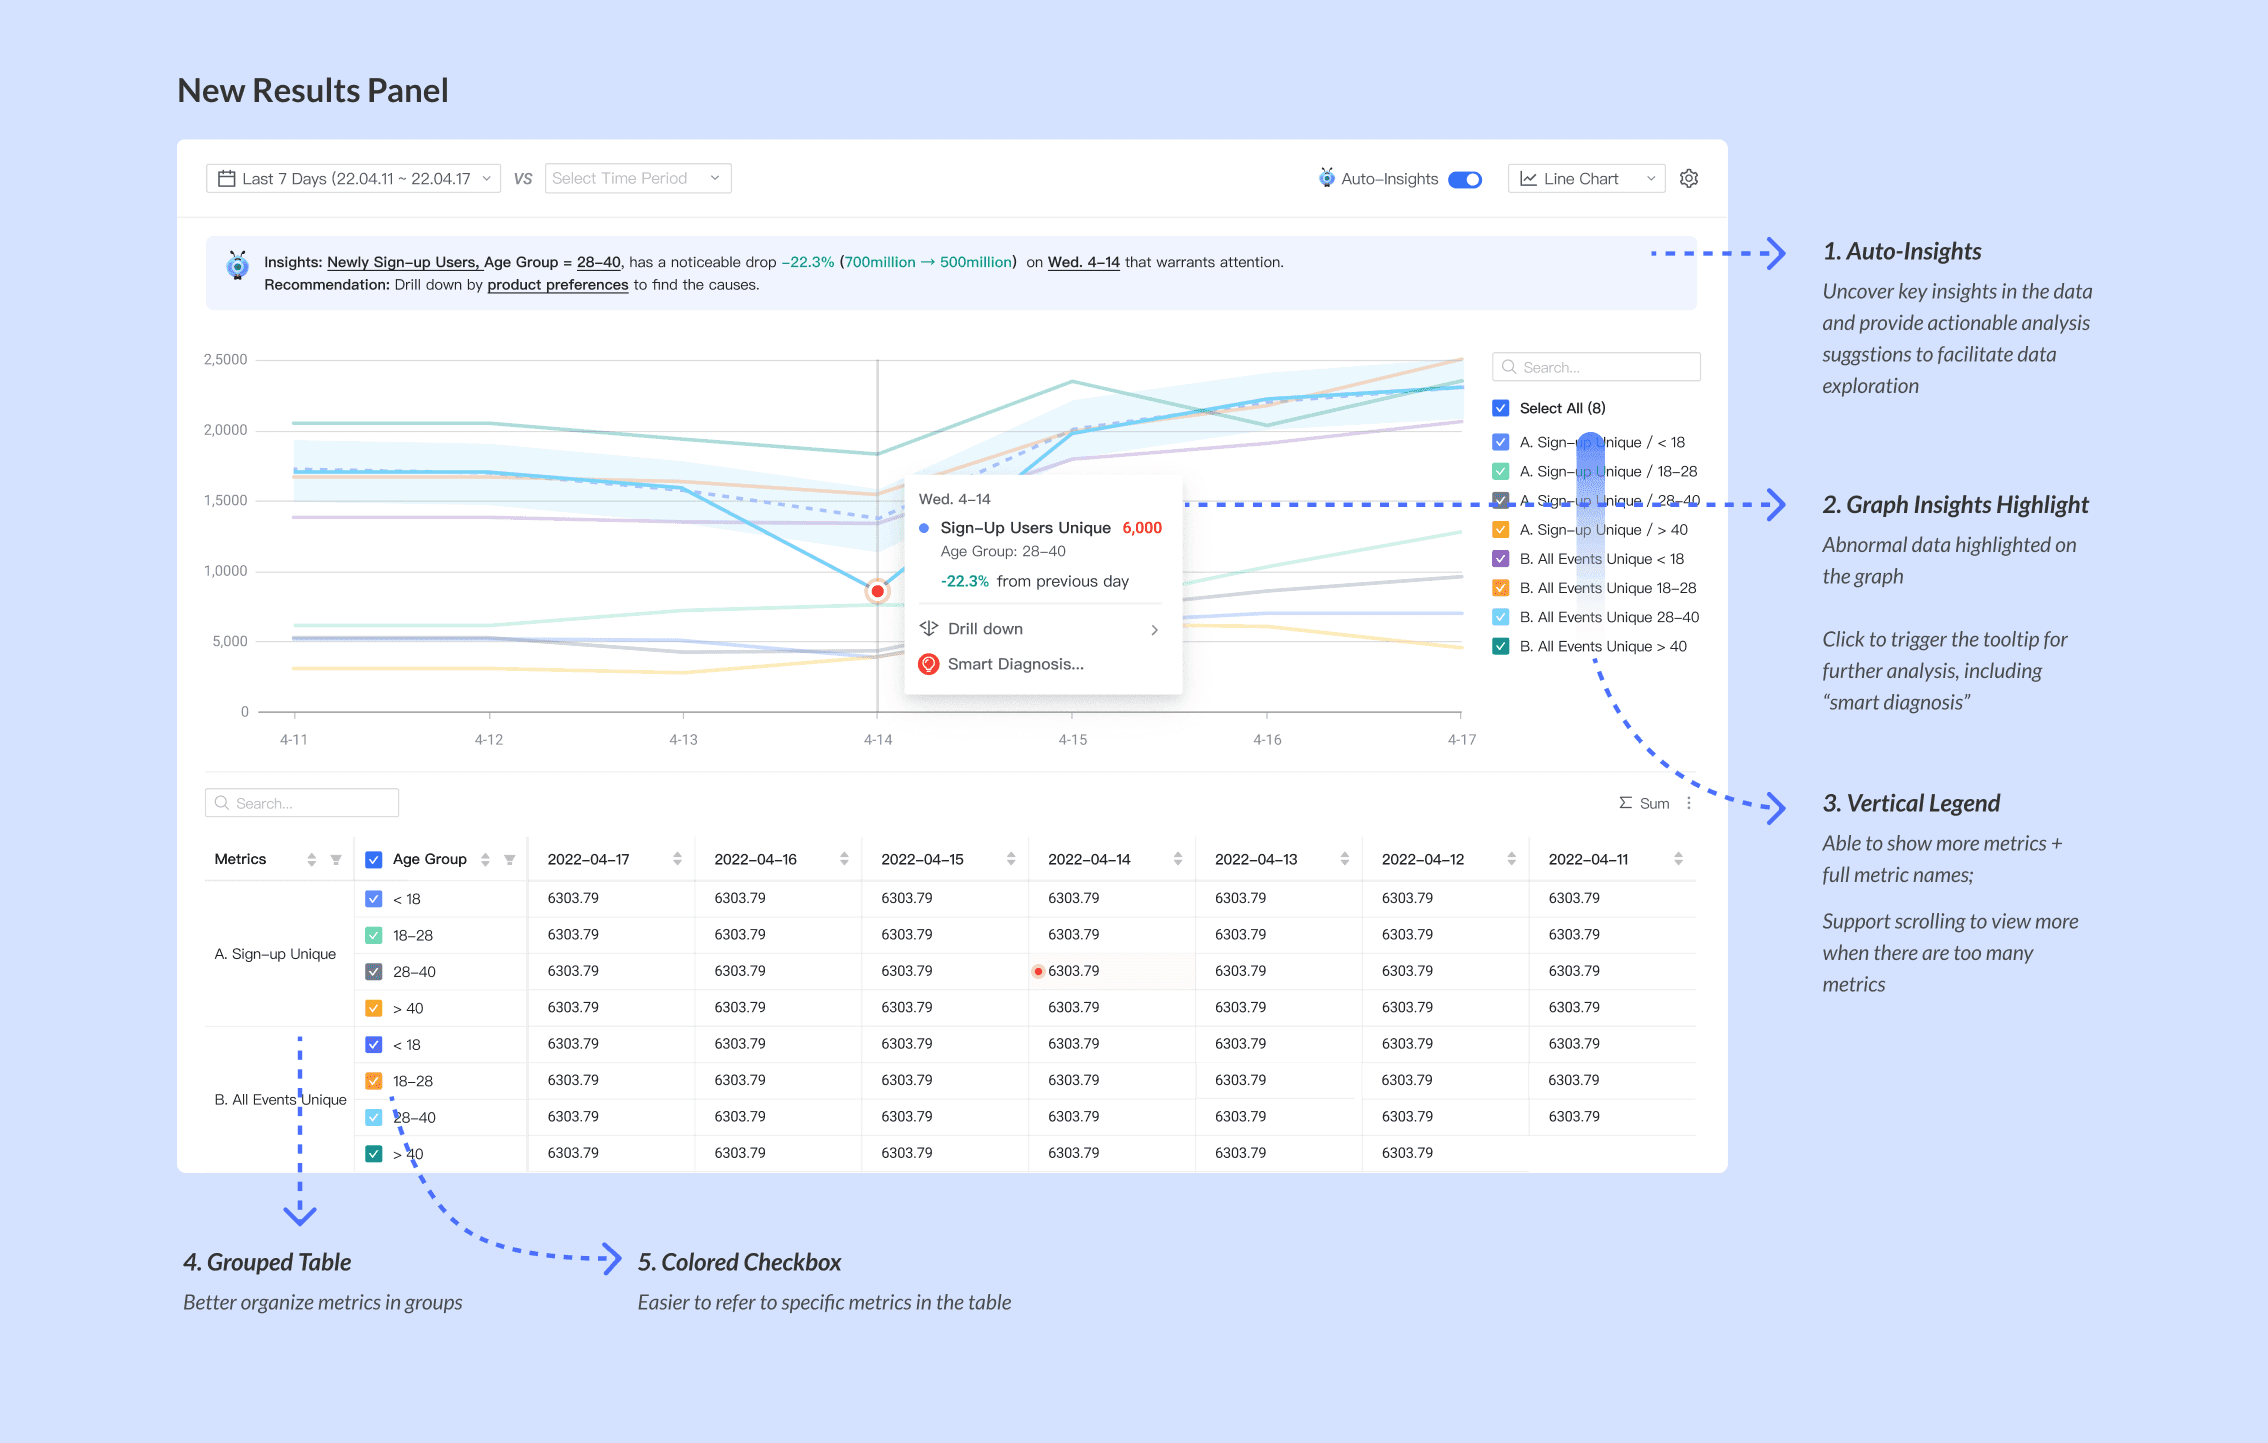Click the product preferences link
This screenshot has height=1443, width=2268.
557,285
